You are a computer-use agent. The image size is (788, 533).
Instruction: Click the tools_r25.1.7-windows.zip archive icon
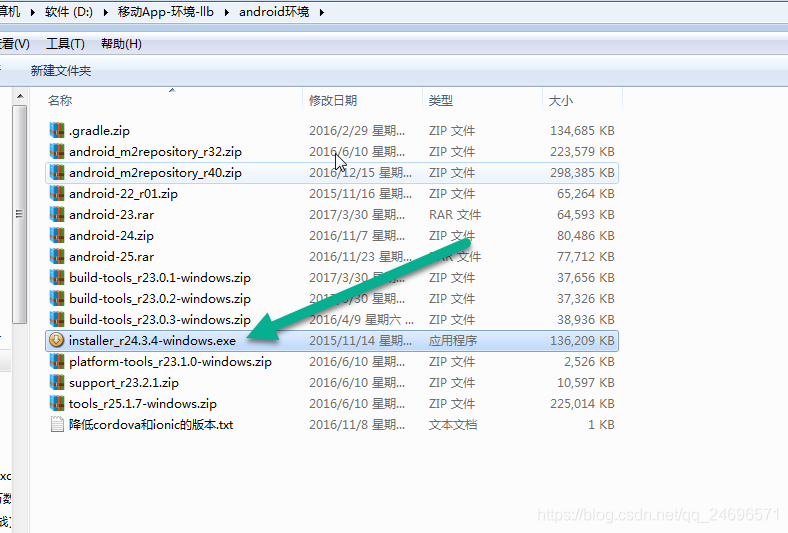[x=57, y=404]
